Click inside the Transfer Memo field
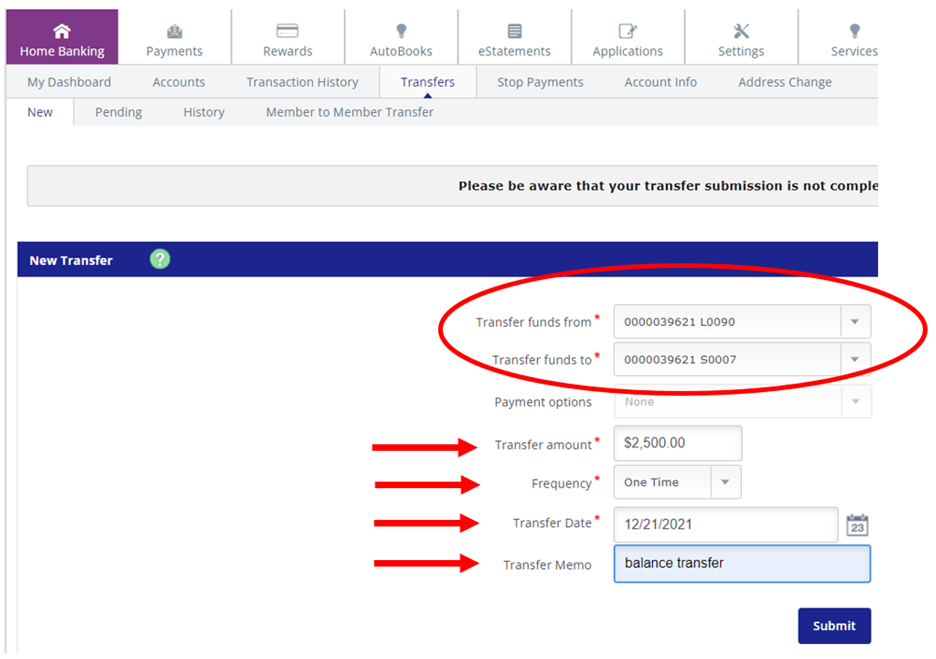The width and height of the screenshot is (936, 659). (742, 563)
